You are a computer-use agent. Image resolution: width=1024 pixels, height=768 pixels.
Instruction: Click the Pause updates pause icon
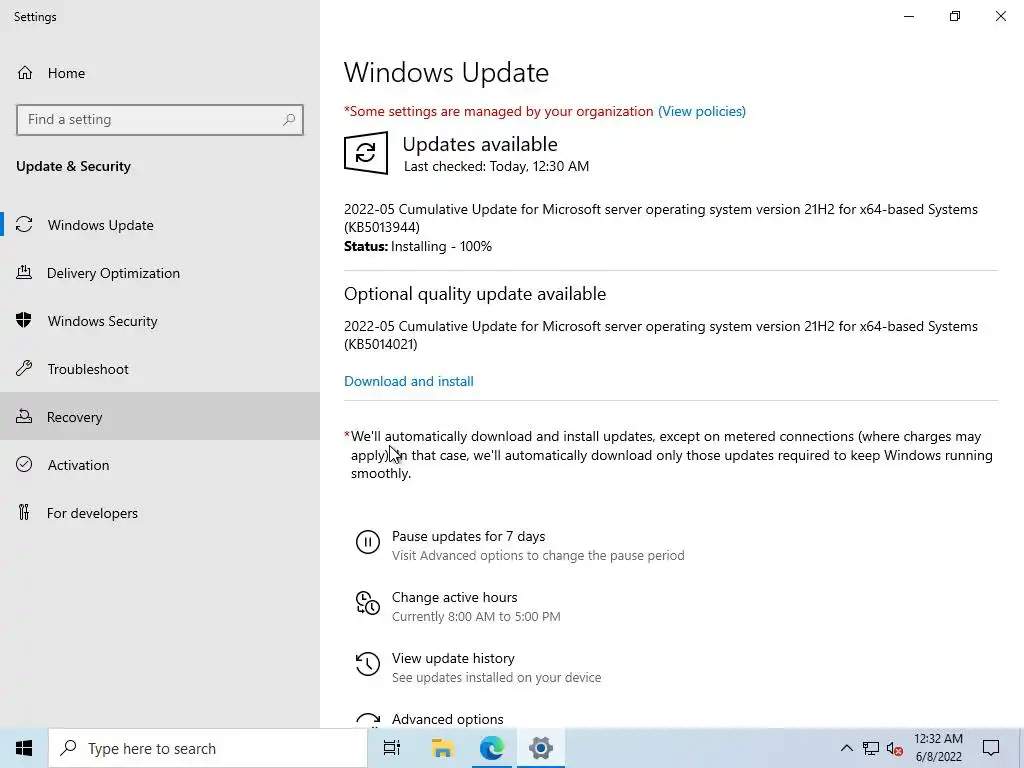coord(368,542)
